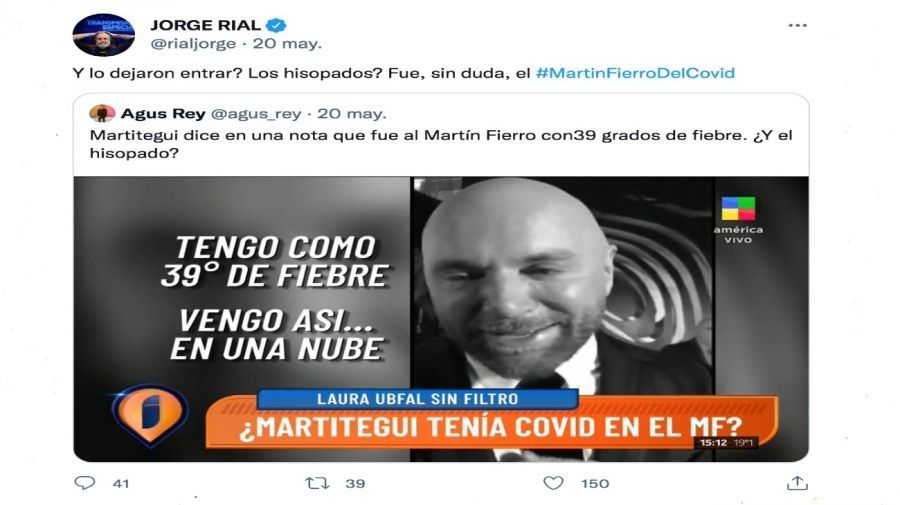Viewport: 900px width, 505px height.
Task: Click the blue verified badge
Action: [x=277, y=25]
